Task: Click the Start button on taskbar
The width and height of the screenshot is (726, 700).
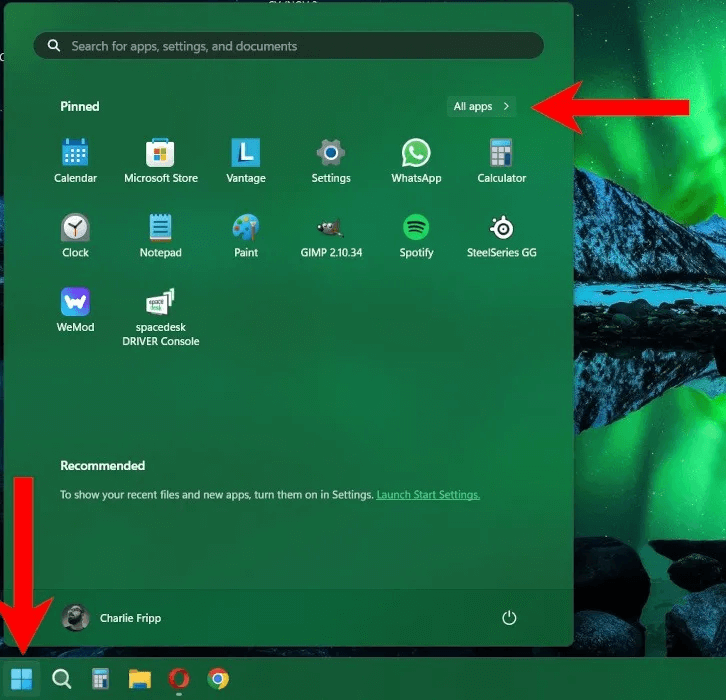Action: click(21, 679)
